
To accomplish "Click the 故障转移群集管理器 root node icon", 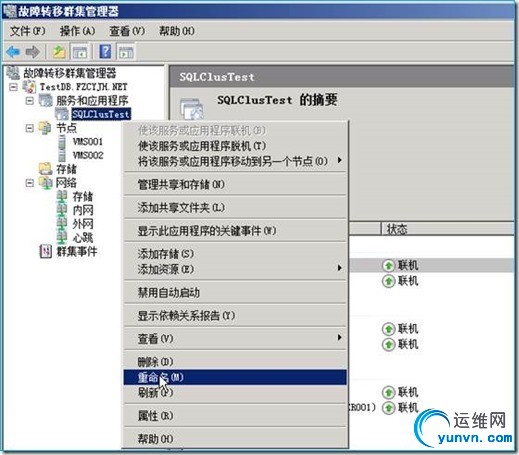I will point(13,73).
